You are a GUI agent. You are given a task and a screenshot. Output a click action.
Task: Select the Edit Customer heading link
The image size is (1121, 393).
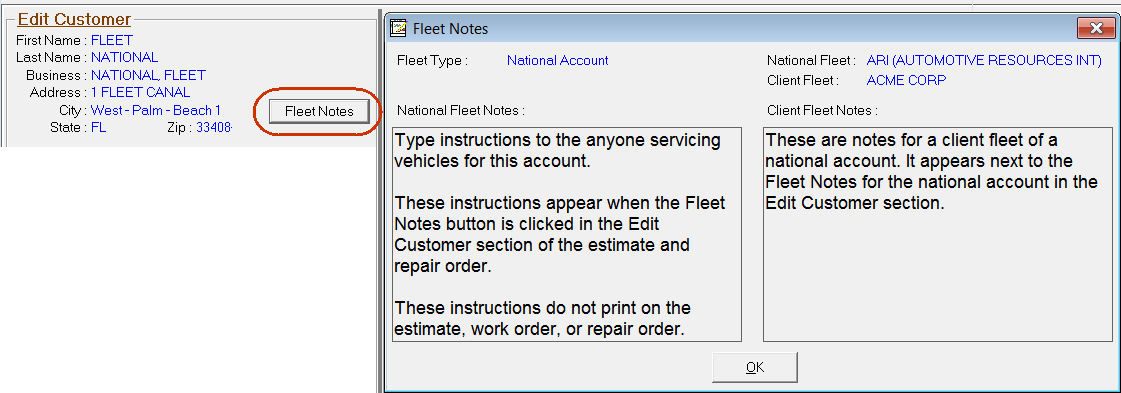click(x=74, y=19)
